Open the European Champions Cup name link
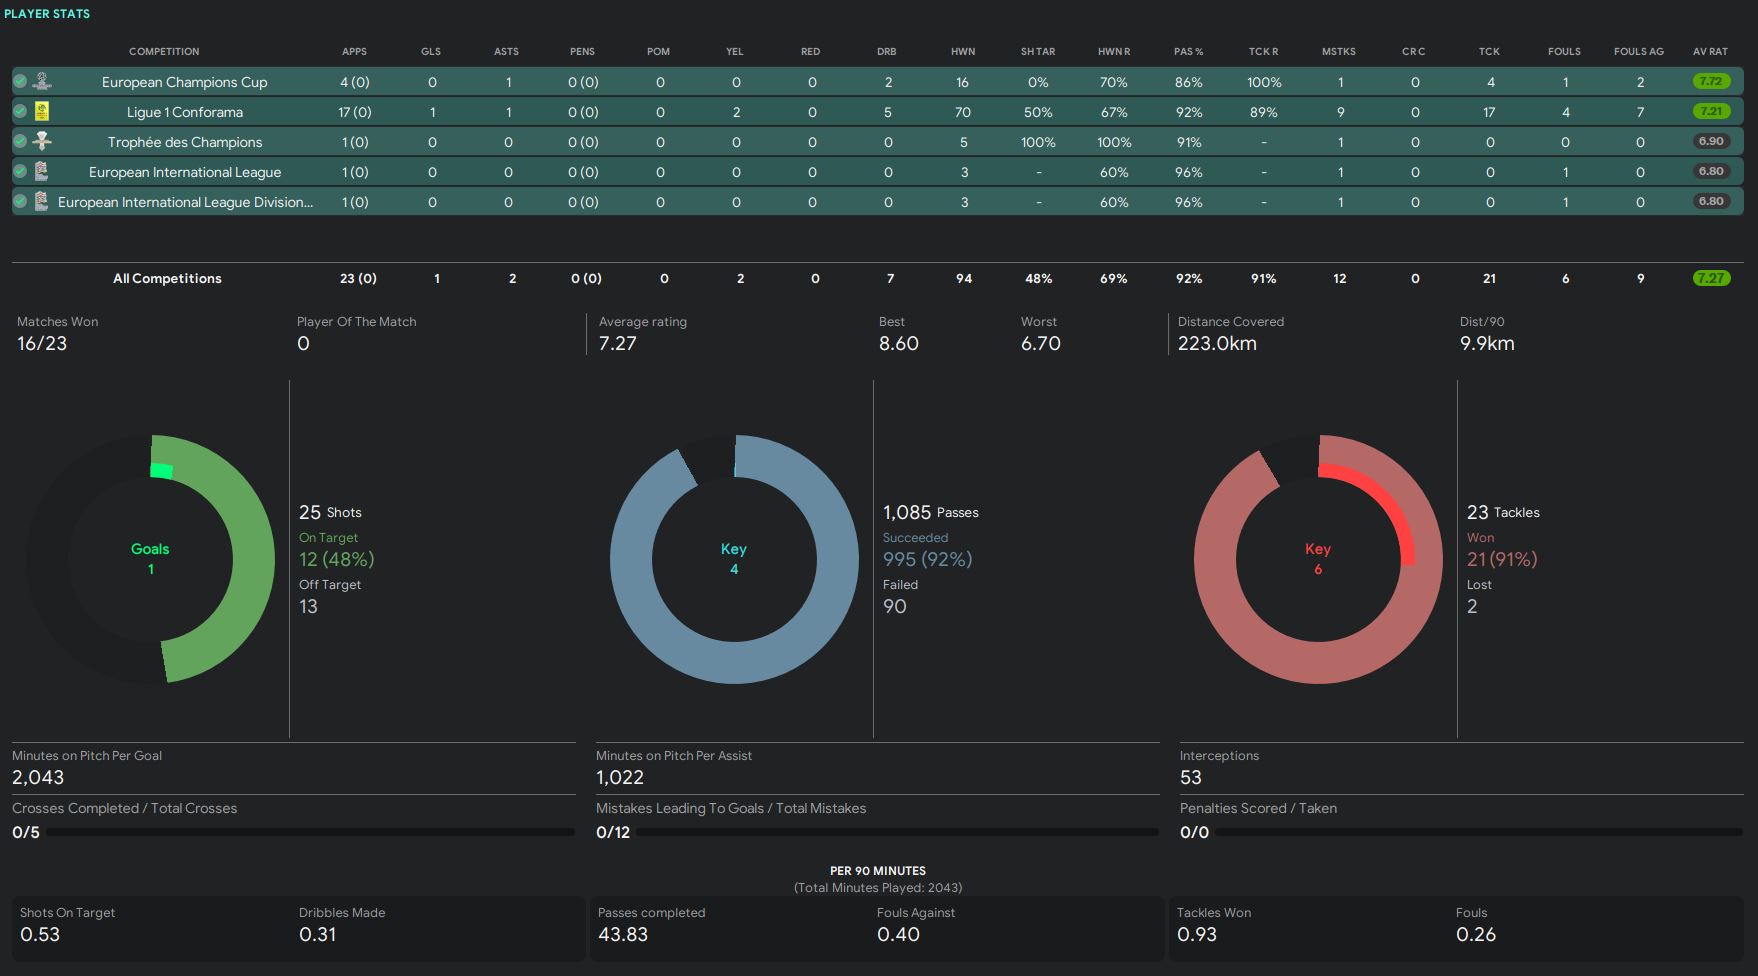Image resolution: width=1758 pixels, height=976 pixels. 185,82
